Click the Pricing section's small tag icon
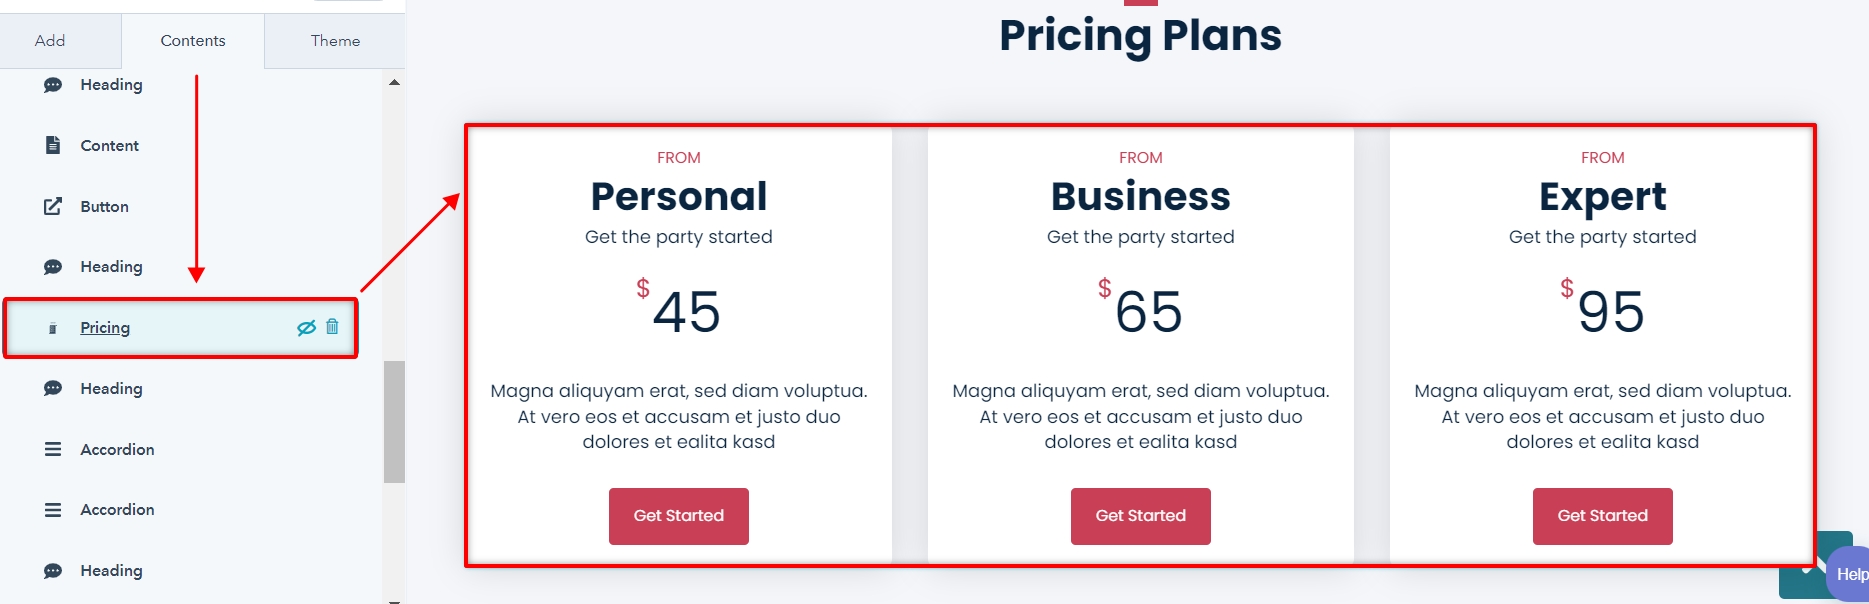The height and width of the screenshot is (604, 1869). [x=53, y=328]
